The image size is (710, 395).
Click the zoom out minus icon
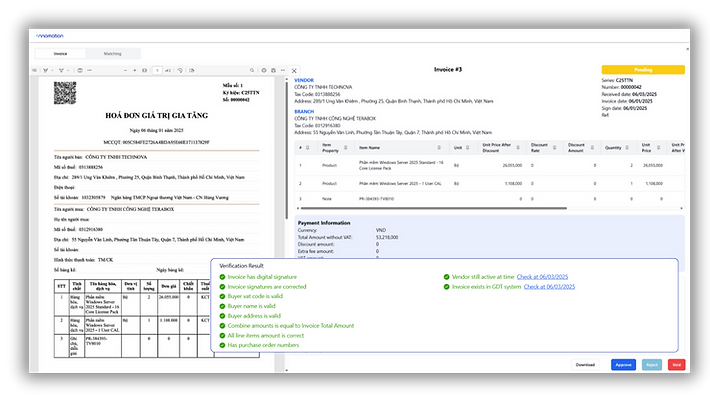coord(125,70)
